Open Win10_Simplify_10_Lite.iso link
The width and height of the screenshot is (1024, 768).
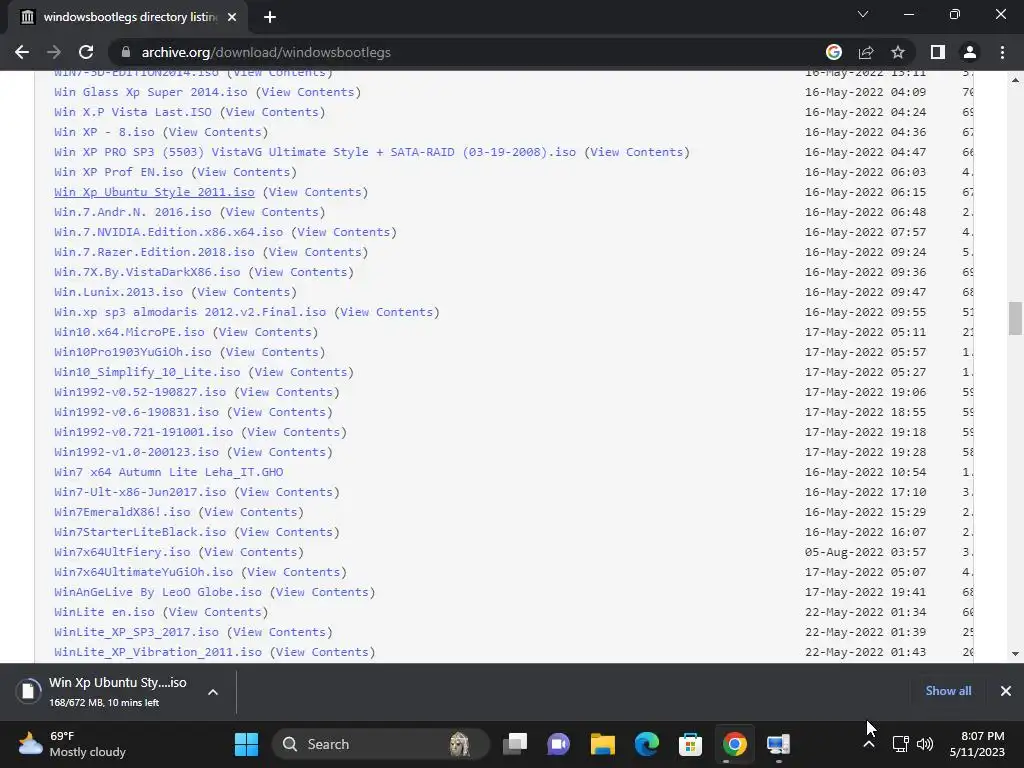coord(147,372)
